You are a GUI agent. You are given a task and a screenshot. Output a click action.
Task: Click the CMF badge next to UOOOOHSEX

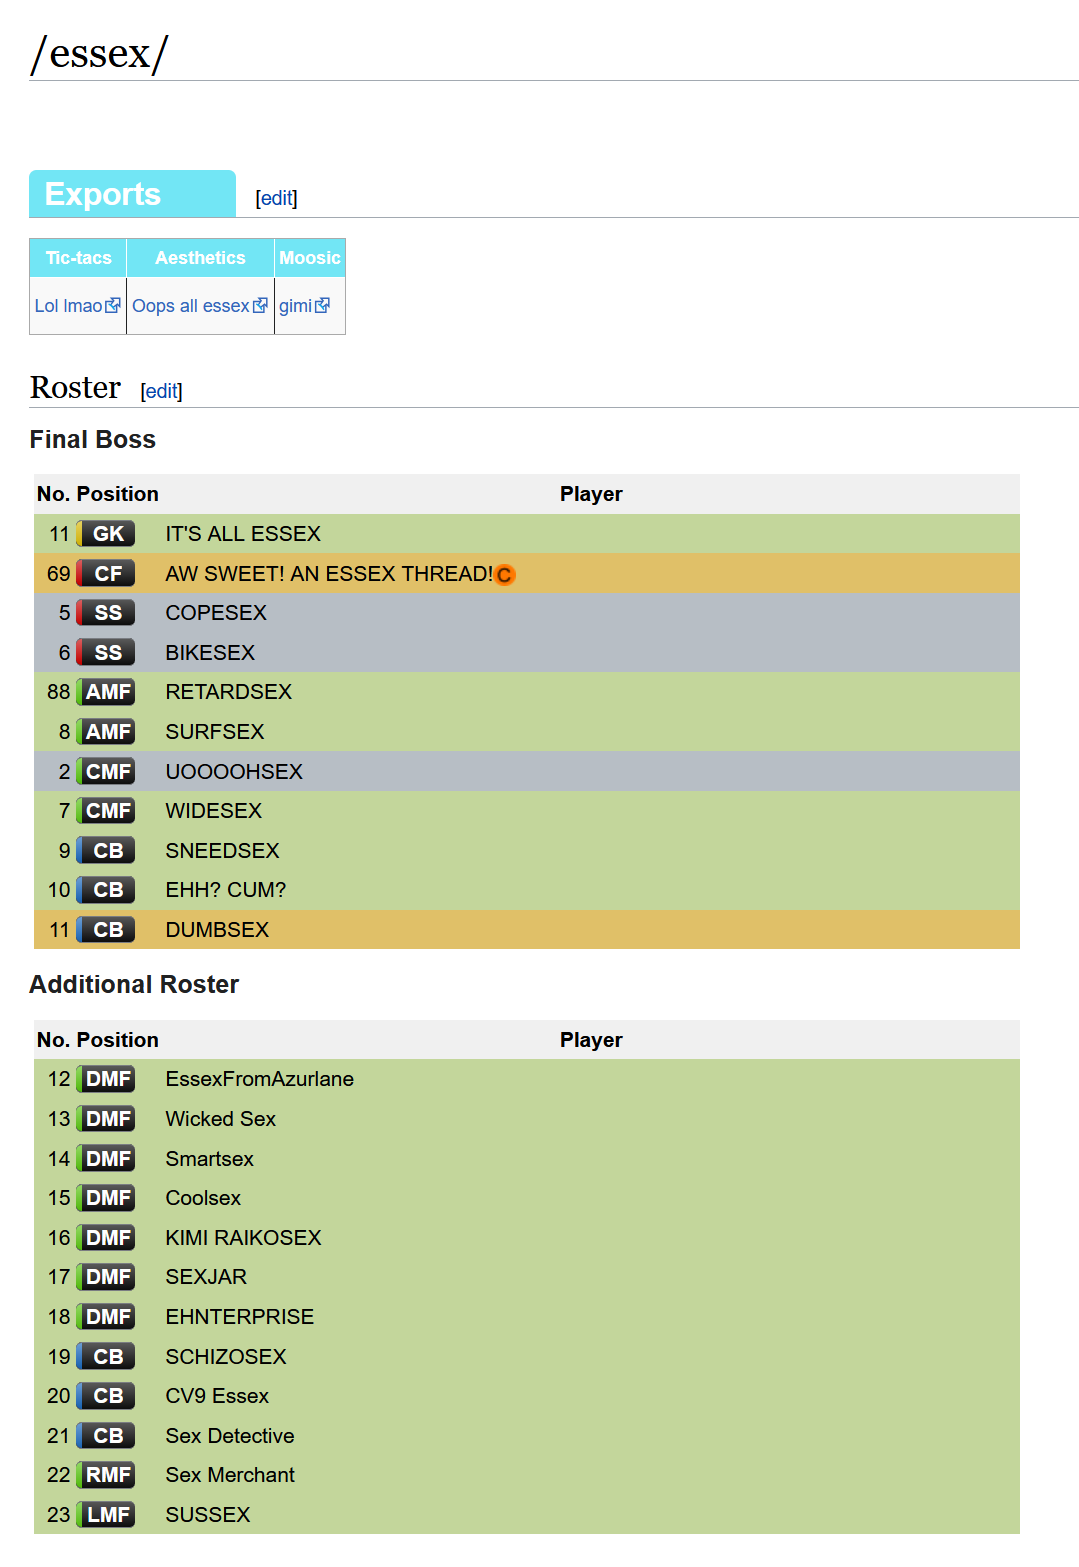click(x=105, y=772)
